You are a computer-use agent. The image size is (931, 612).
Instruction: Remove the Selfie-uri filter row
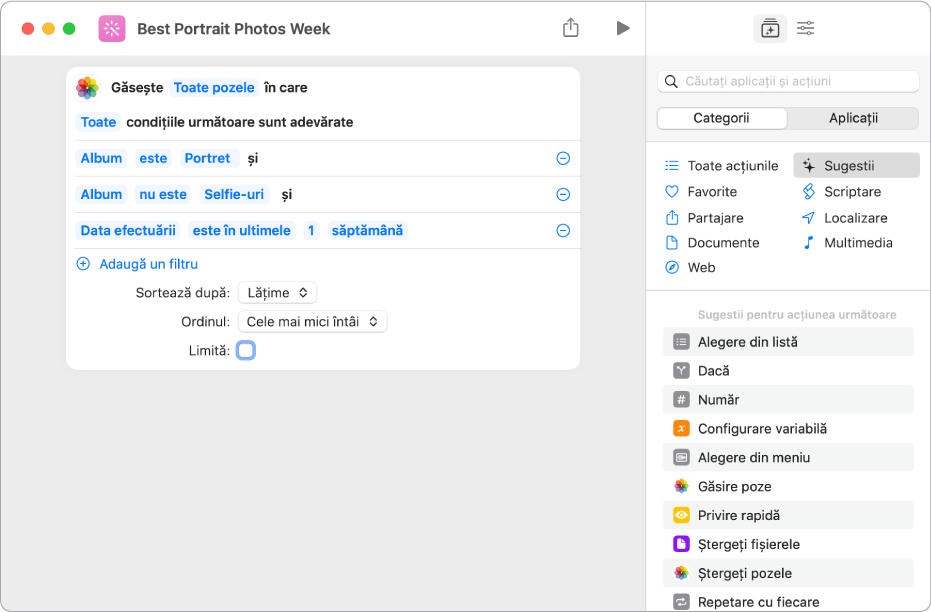[x=563, y=195]
